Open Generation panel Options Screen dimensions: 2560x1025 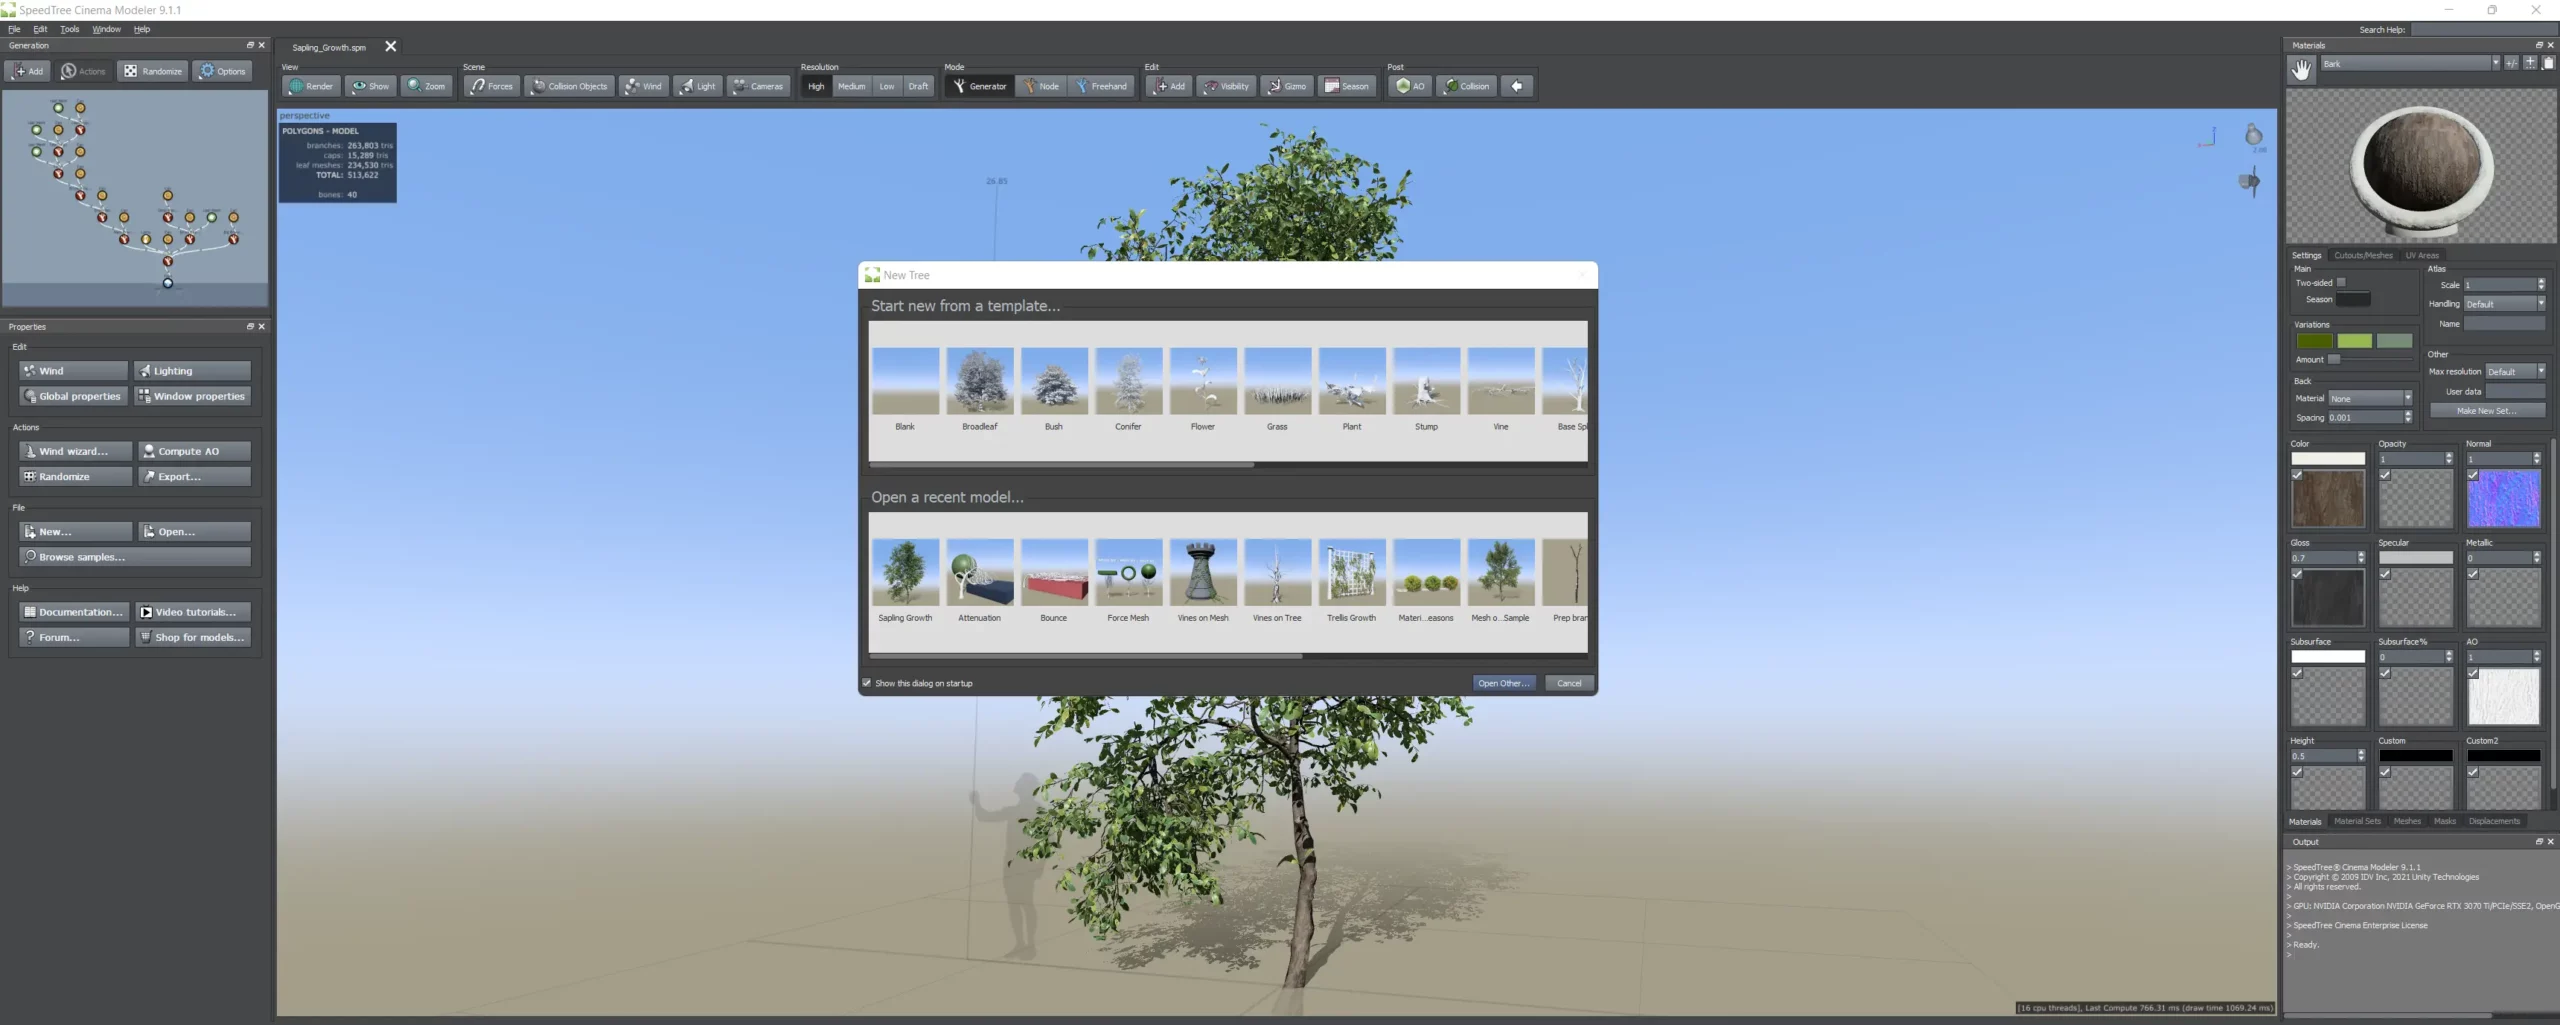click(x=222, y=71)
